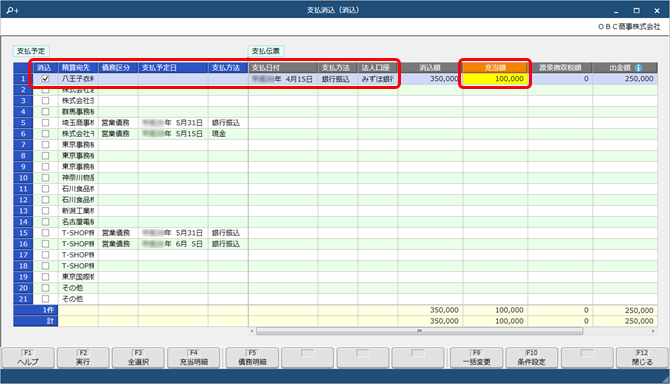
Task: Select the 支払伝票 section label
Action: click(265, 51)
